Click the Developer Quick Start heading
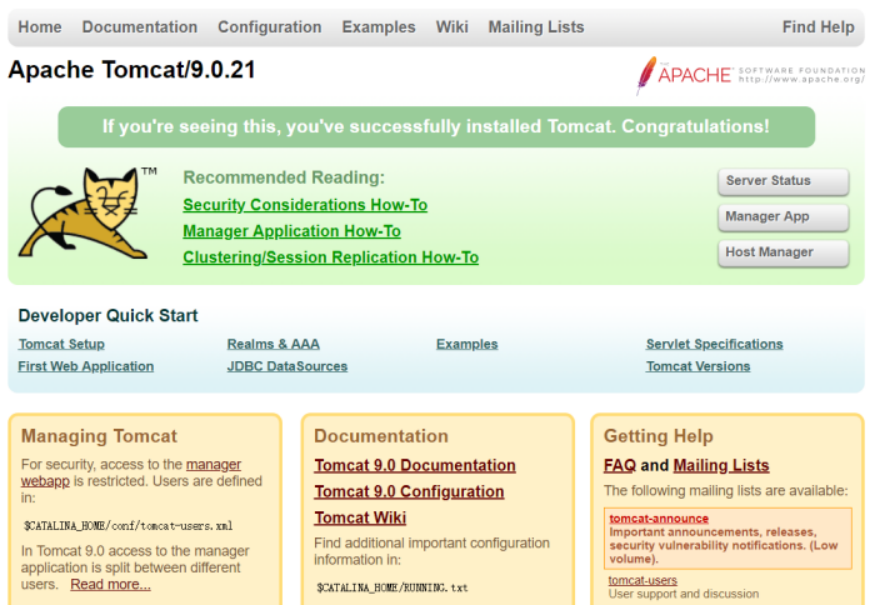Screen dimensions: 875x605 pyautogui.click(x=108, y=316)
